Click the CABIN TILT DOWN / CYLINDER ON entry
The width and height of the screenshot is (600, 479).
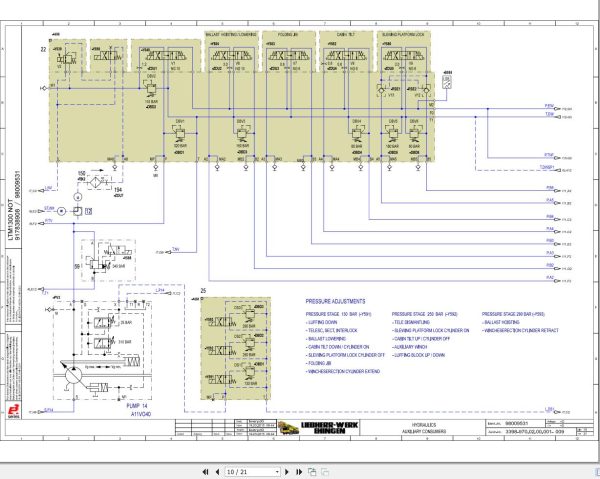(338, 347)
